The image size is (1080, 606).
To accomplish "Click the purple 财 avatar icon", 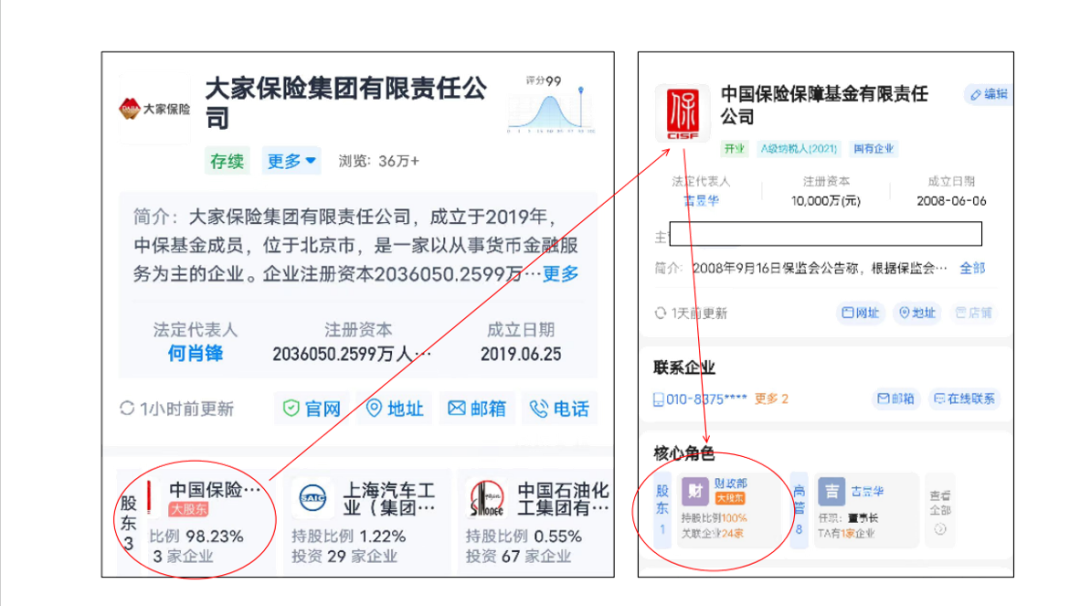I will pos(694,492).
